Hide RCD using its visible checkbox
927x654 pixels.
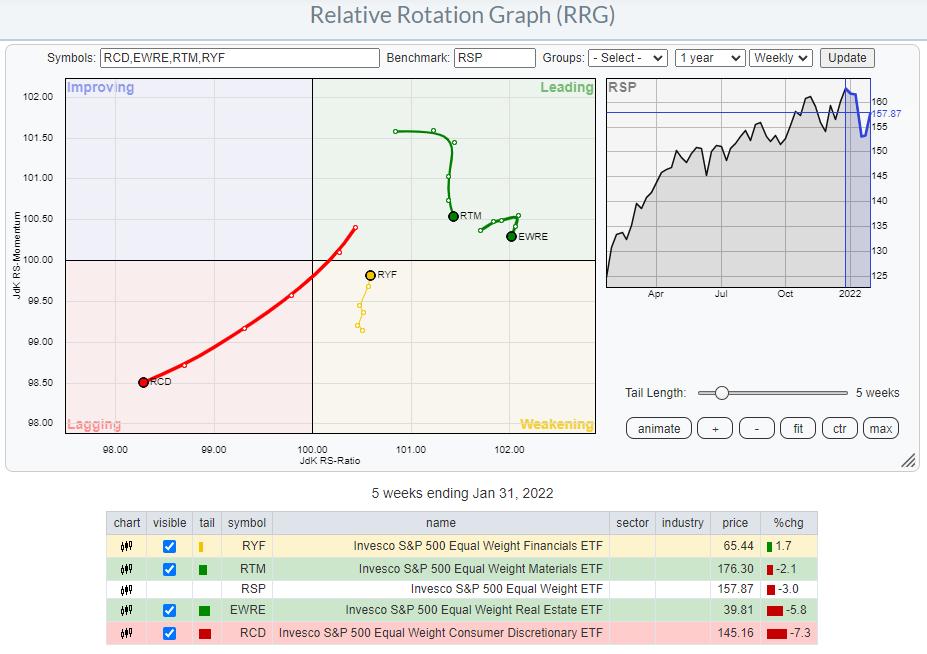(x=168, y=633)
